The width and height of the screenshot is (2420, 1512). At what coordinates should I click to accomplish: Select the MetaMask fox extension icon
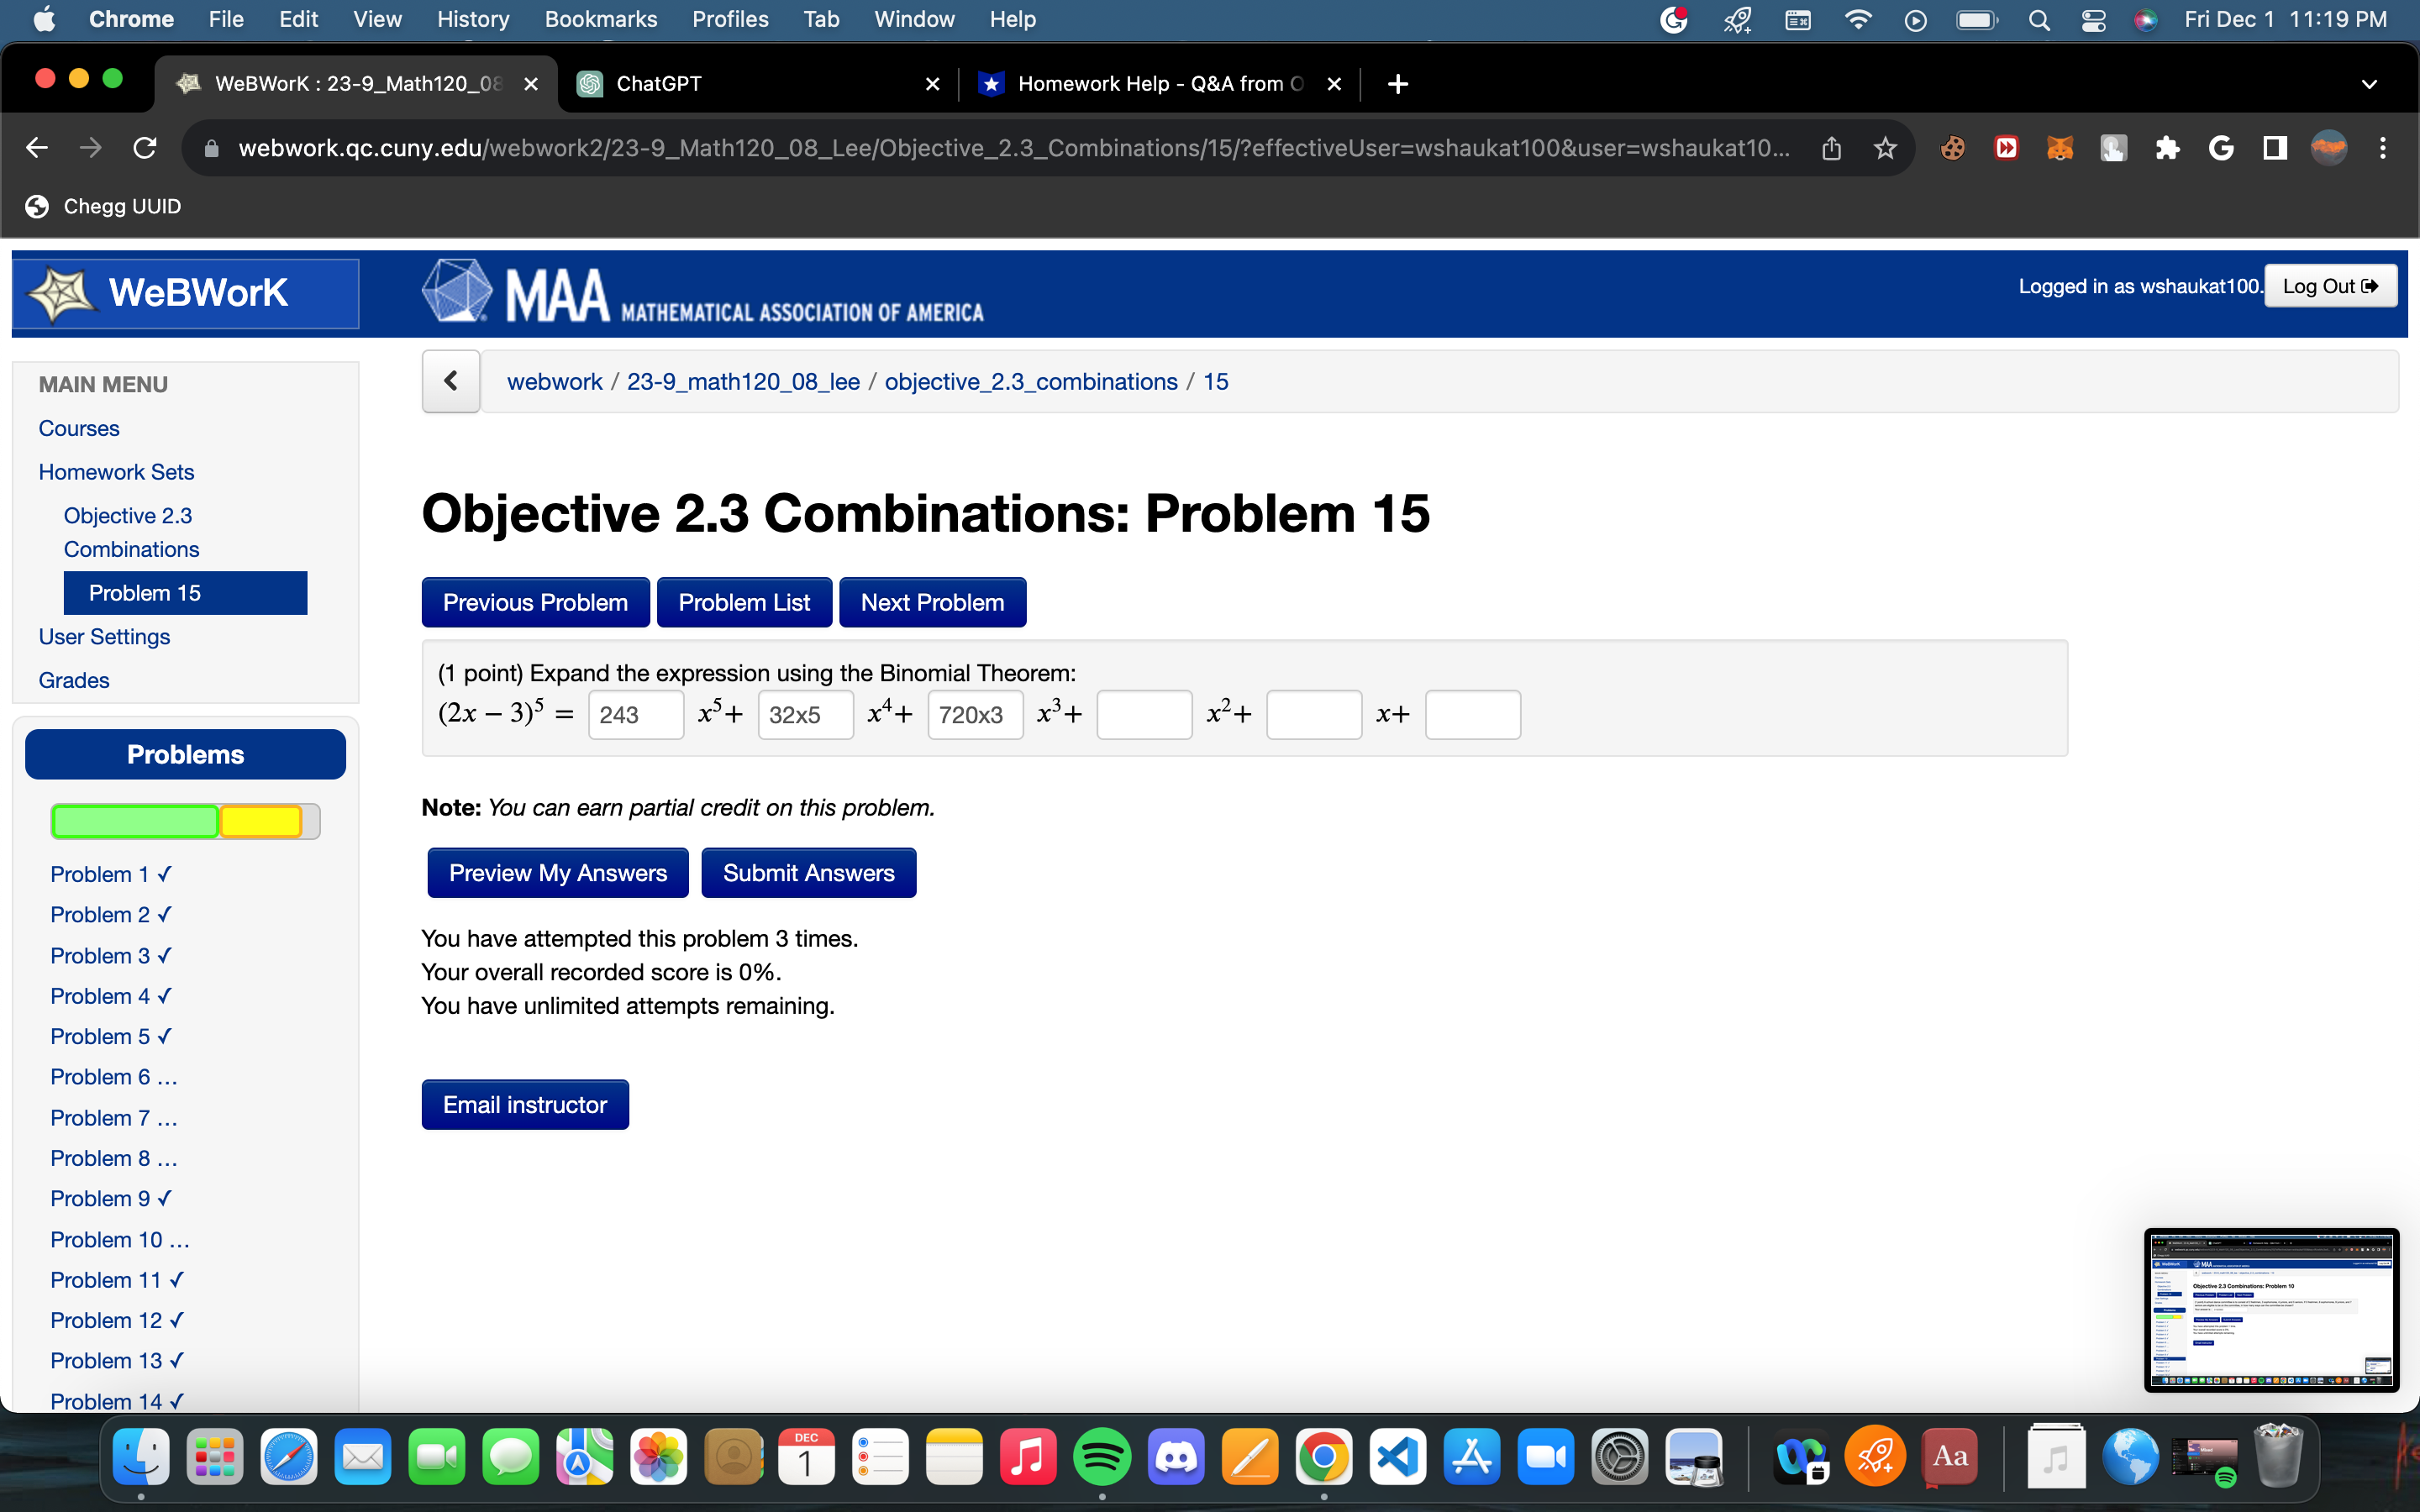pos(2060,147)
